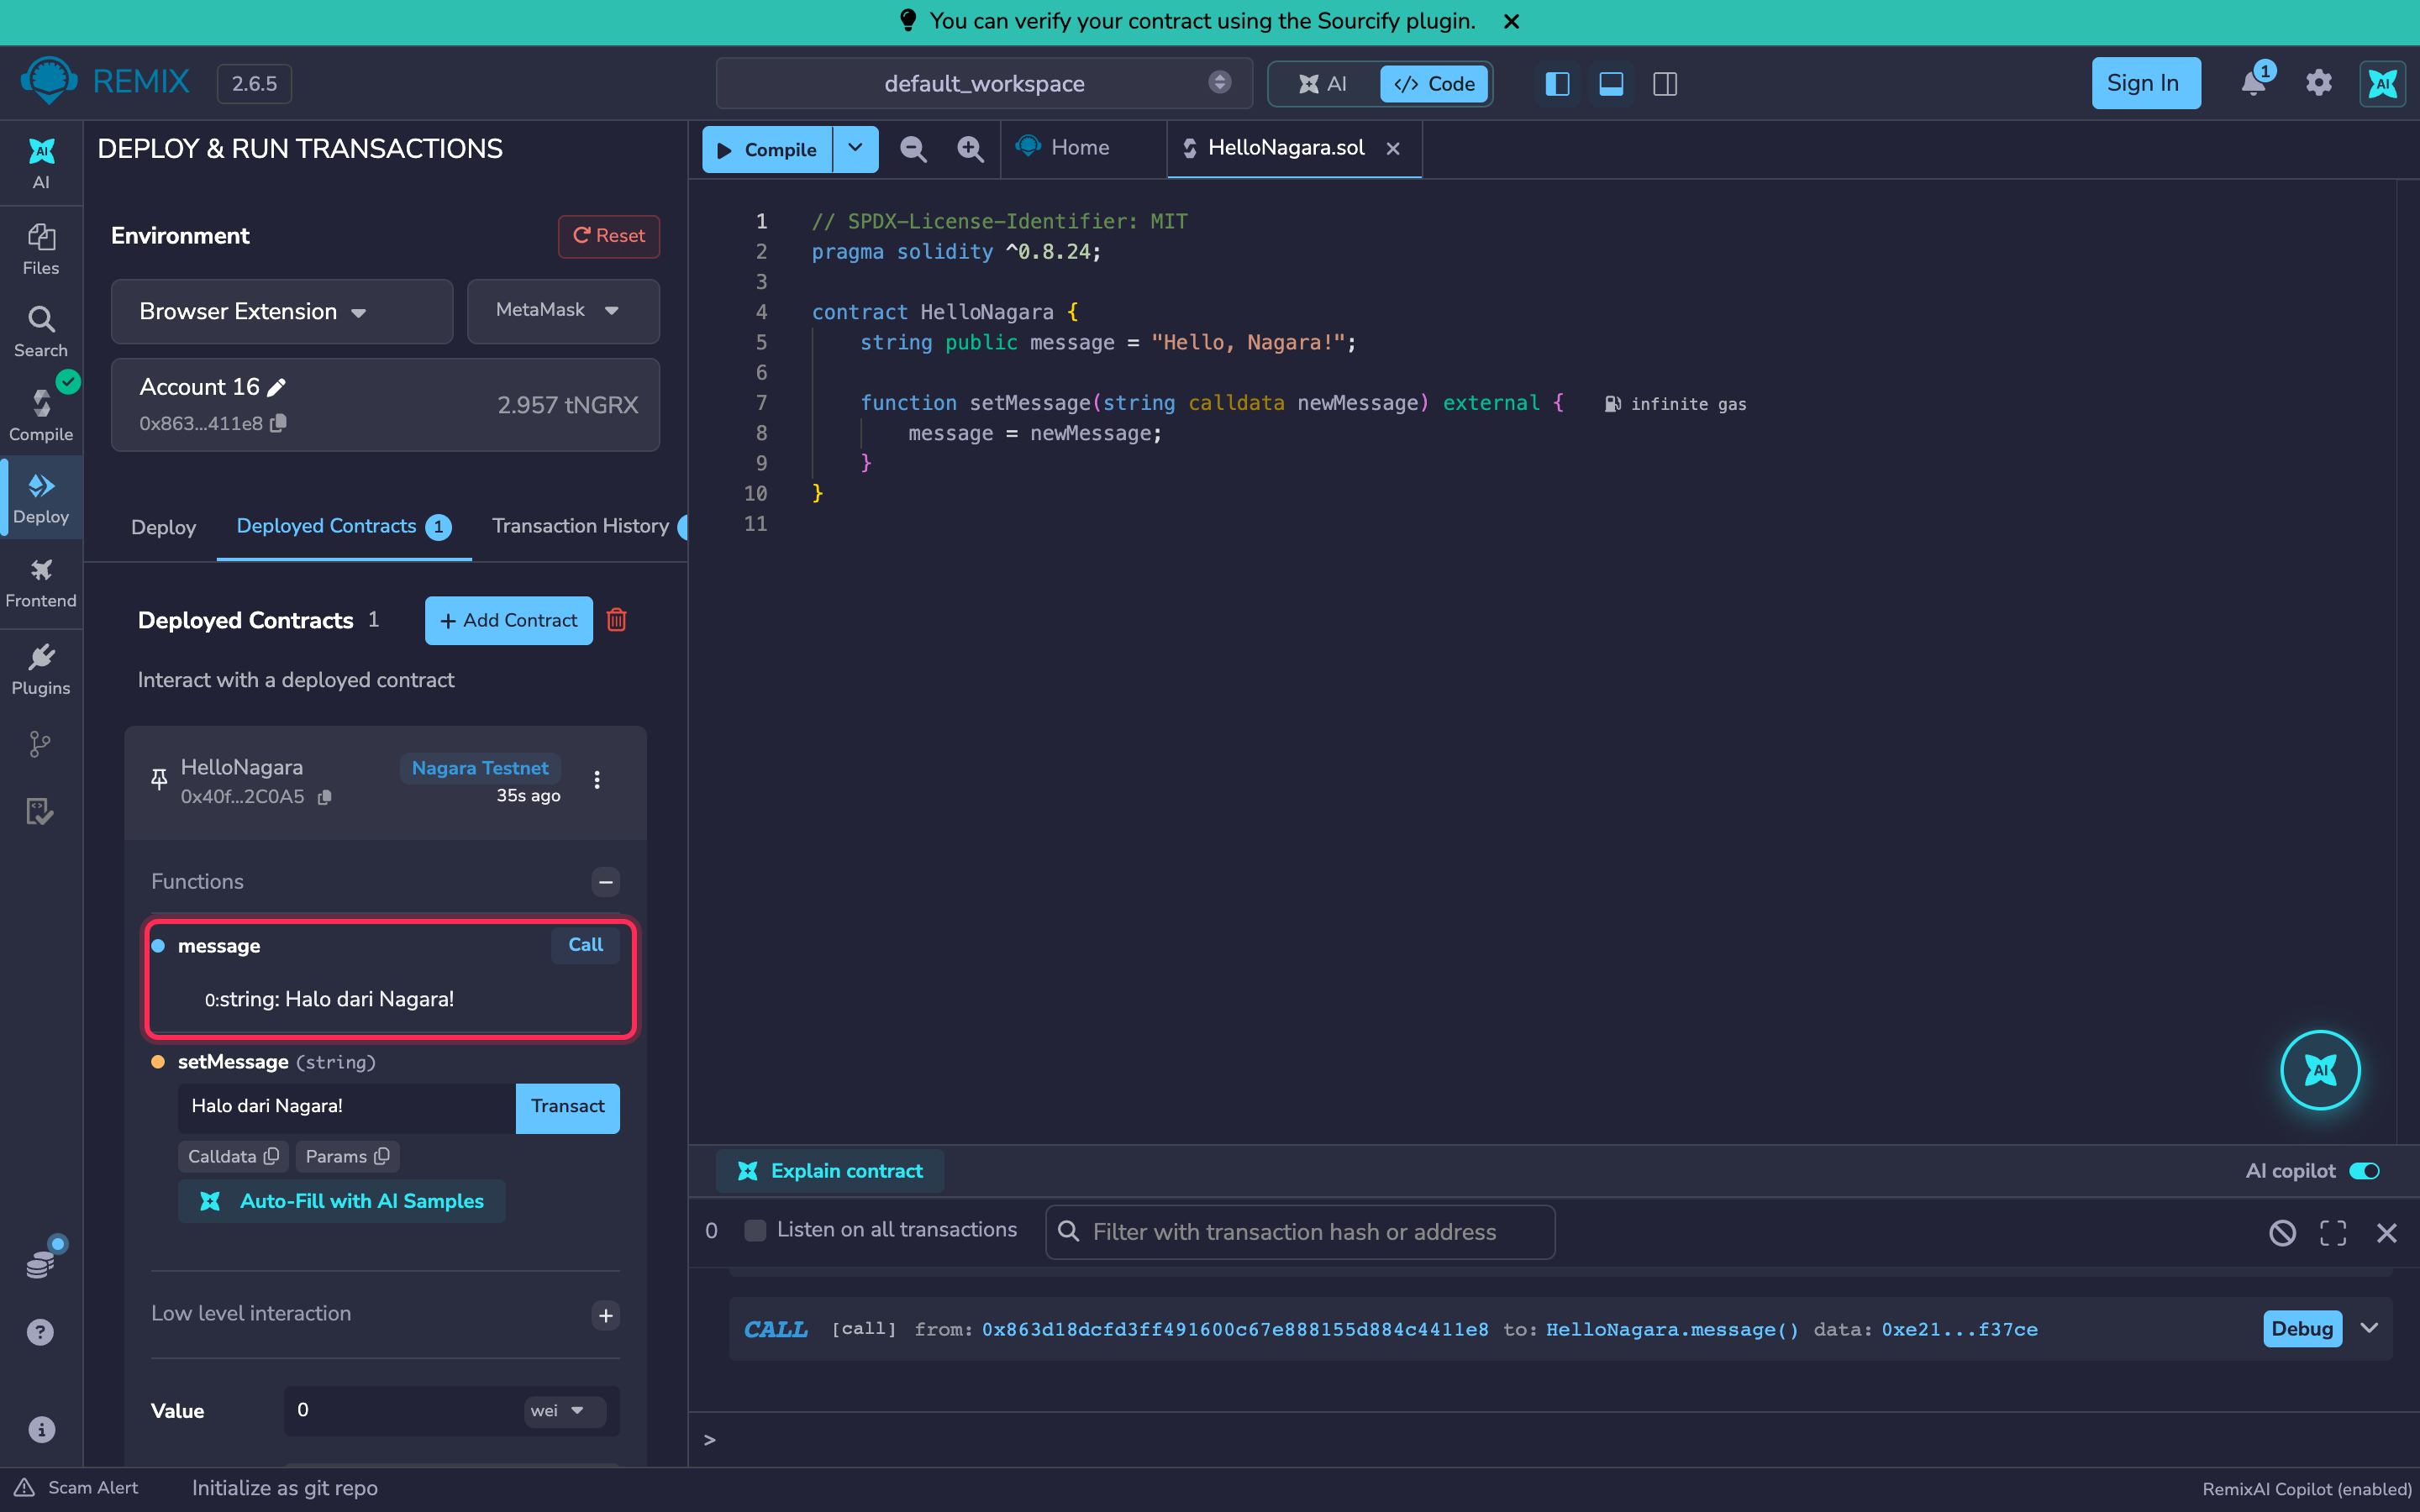The height and width of the screenshot is (1512, 2420).
Task: Open the Search panel icon
Action: (x=41, y=332)
